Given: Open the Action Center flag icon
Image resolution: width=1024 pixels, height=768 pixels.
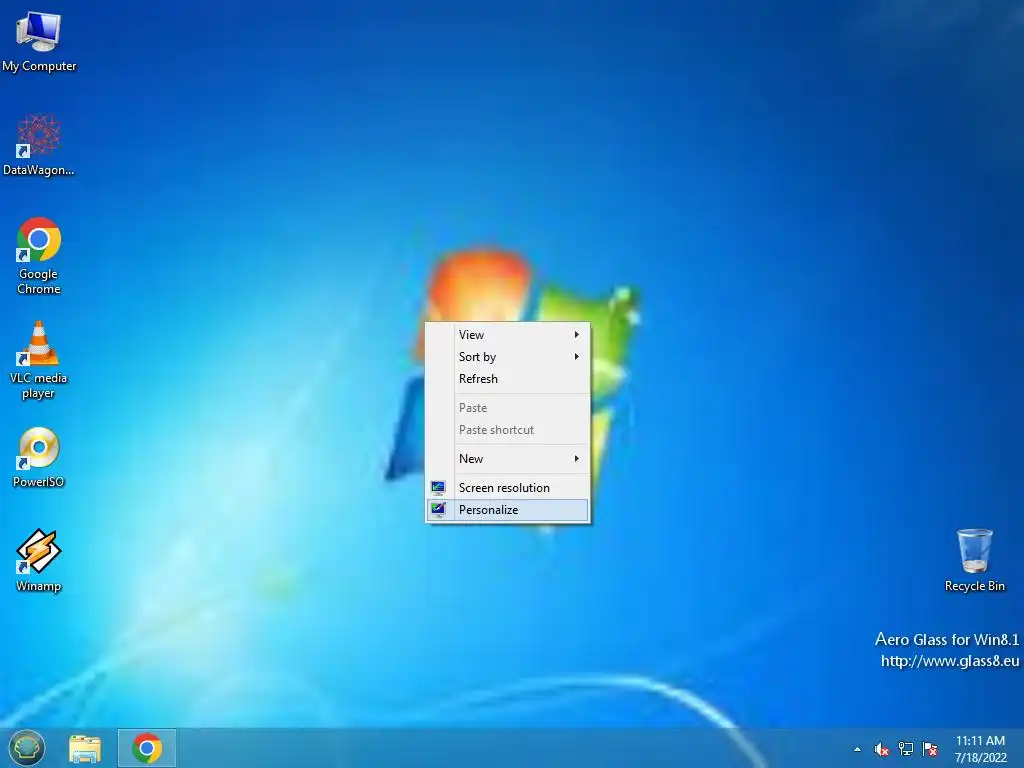Looking at the screenshot, I should [x=930, y=749].
